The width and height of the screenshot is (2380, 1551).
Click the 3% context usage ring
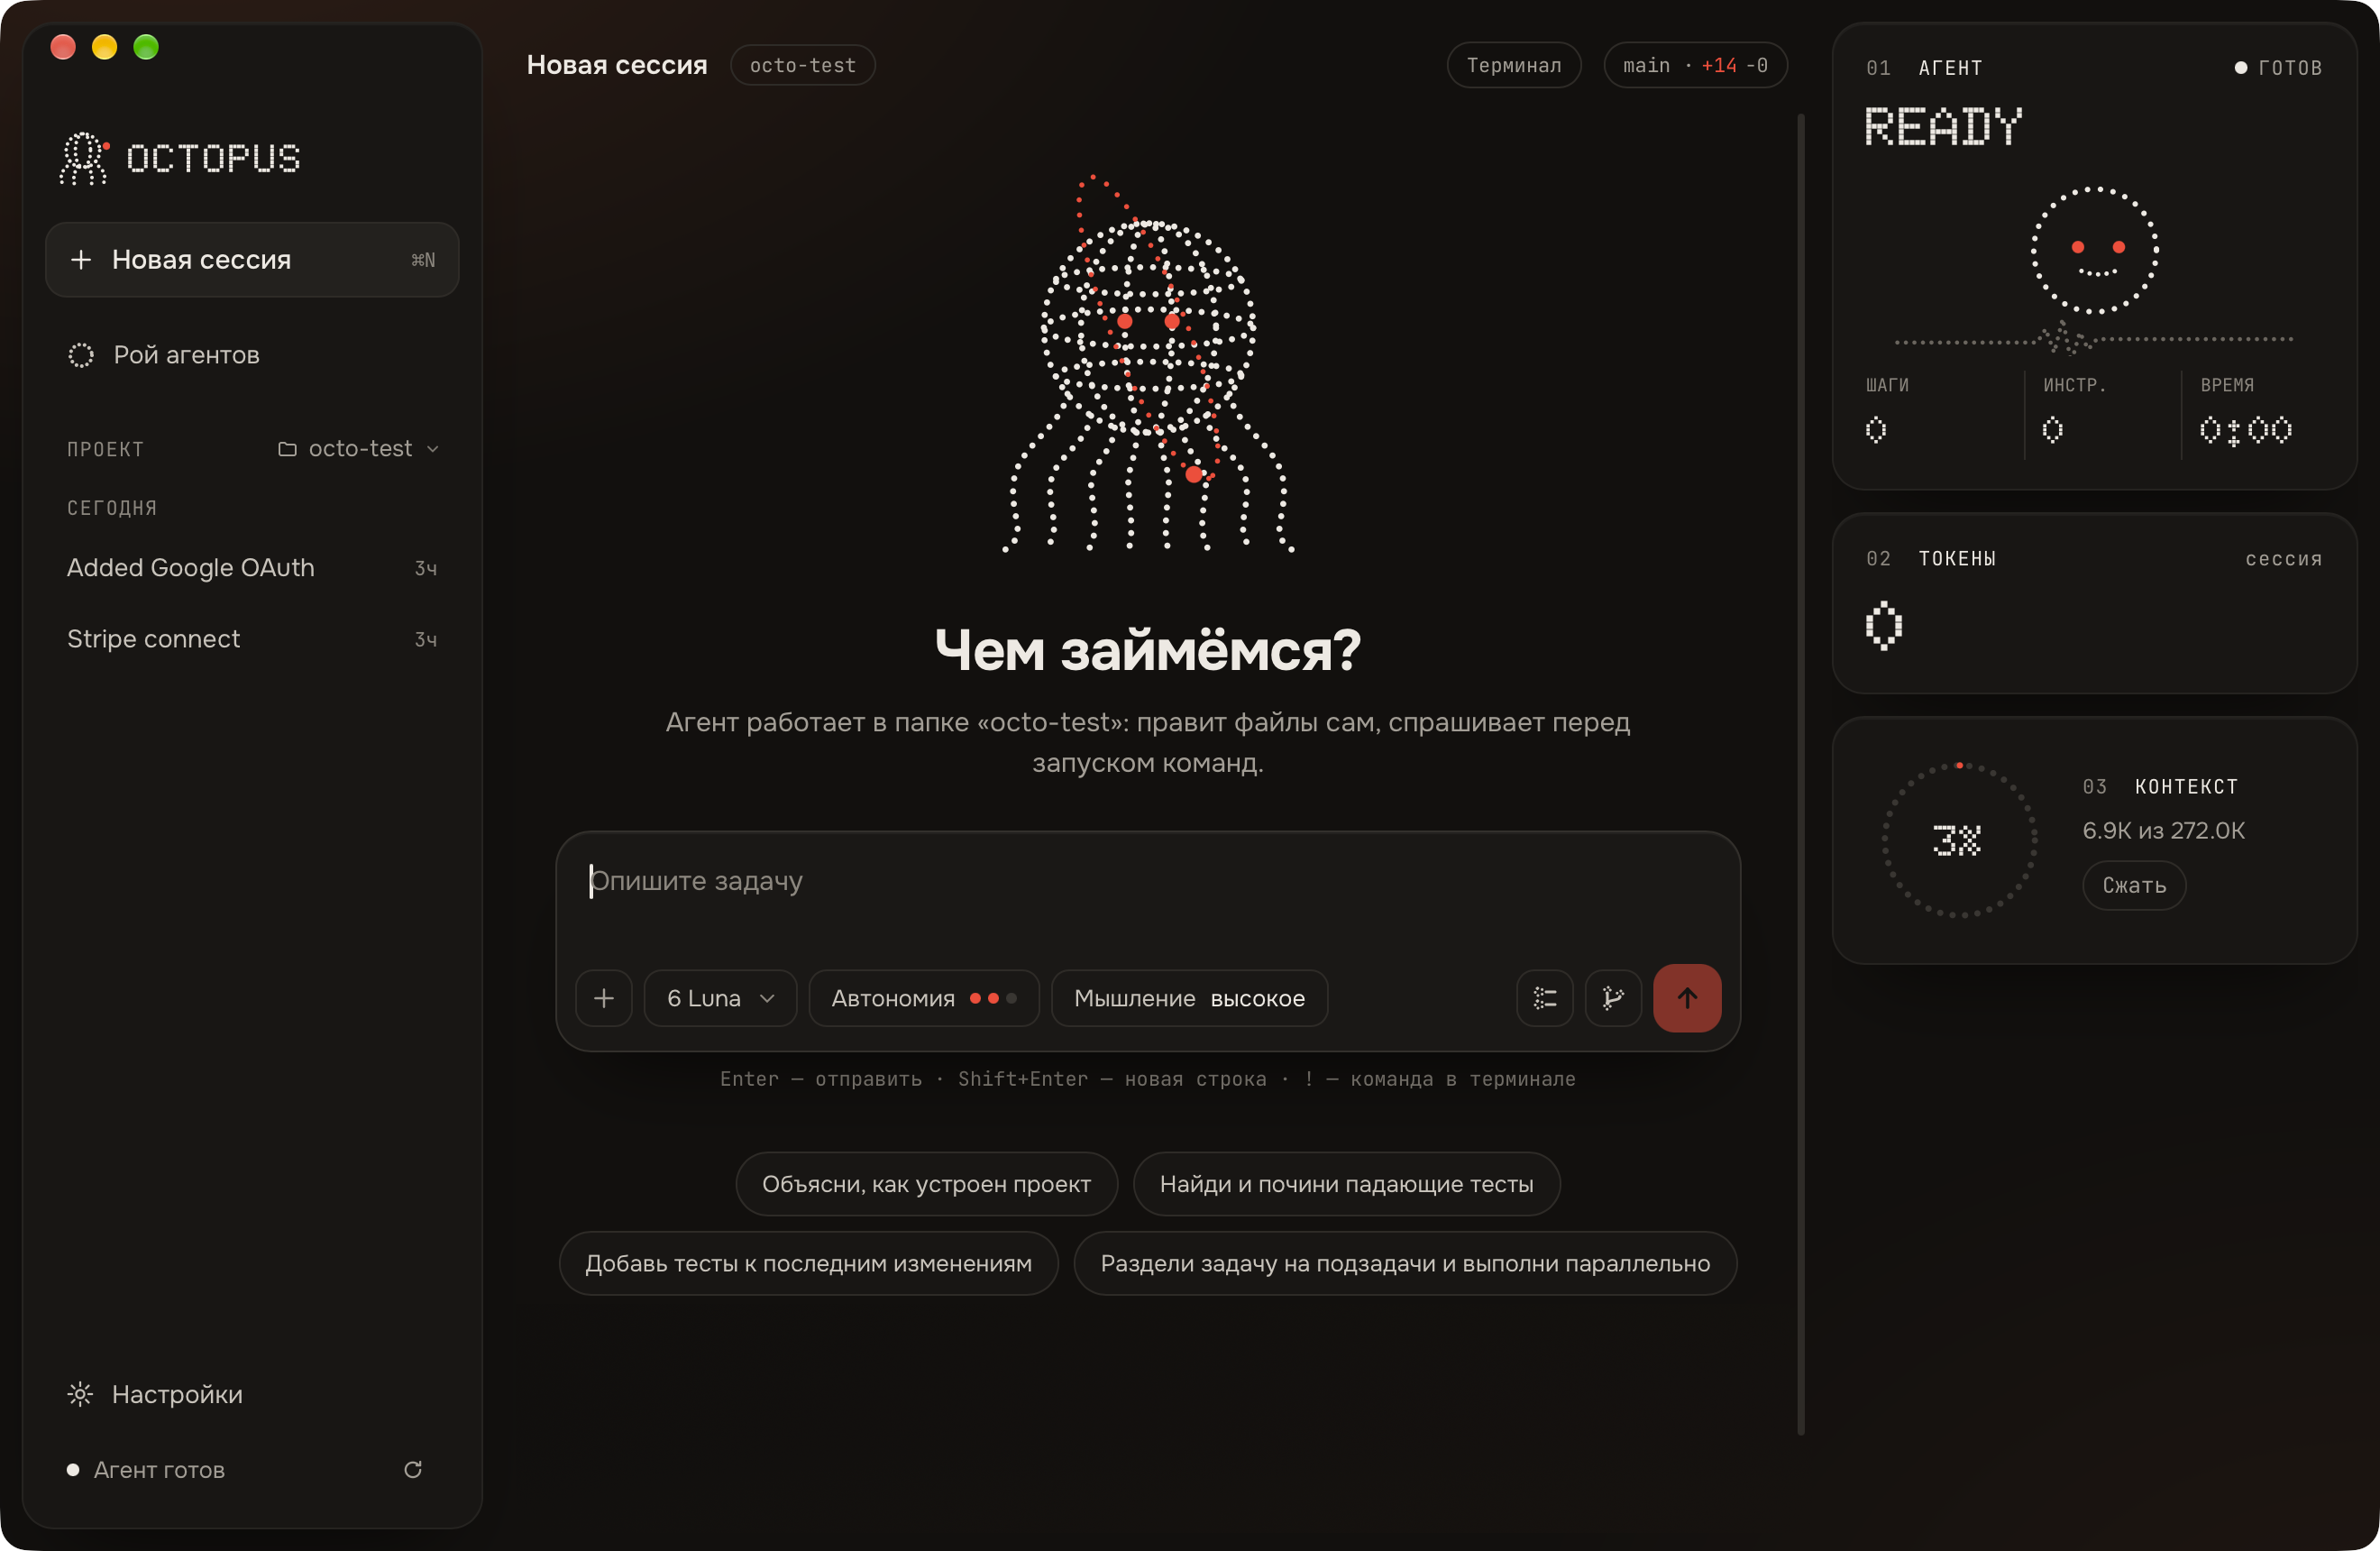pyautogui.click(x=1959, y=840)
